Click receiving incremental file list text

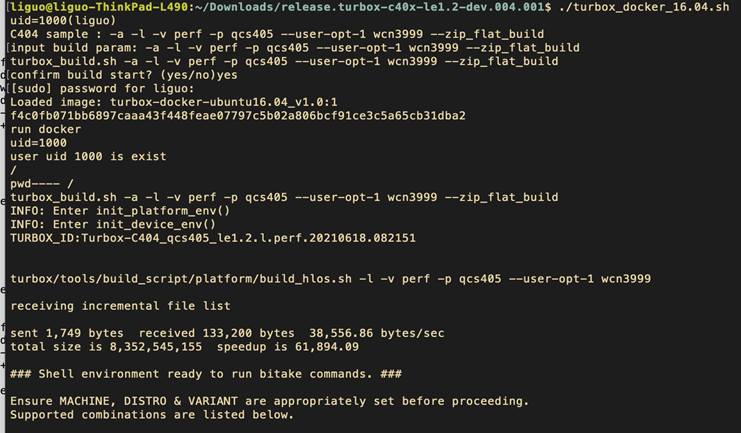tap(120, 306)
